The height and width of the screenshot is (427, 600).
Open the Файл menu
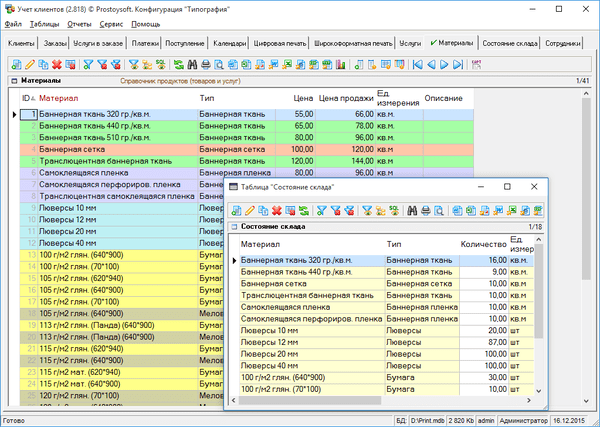13,24
